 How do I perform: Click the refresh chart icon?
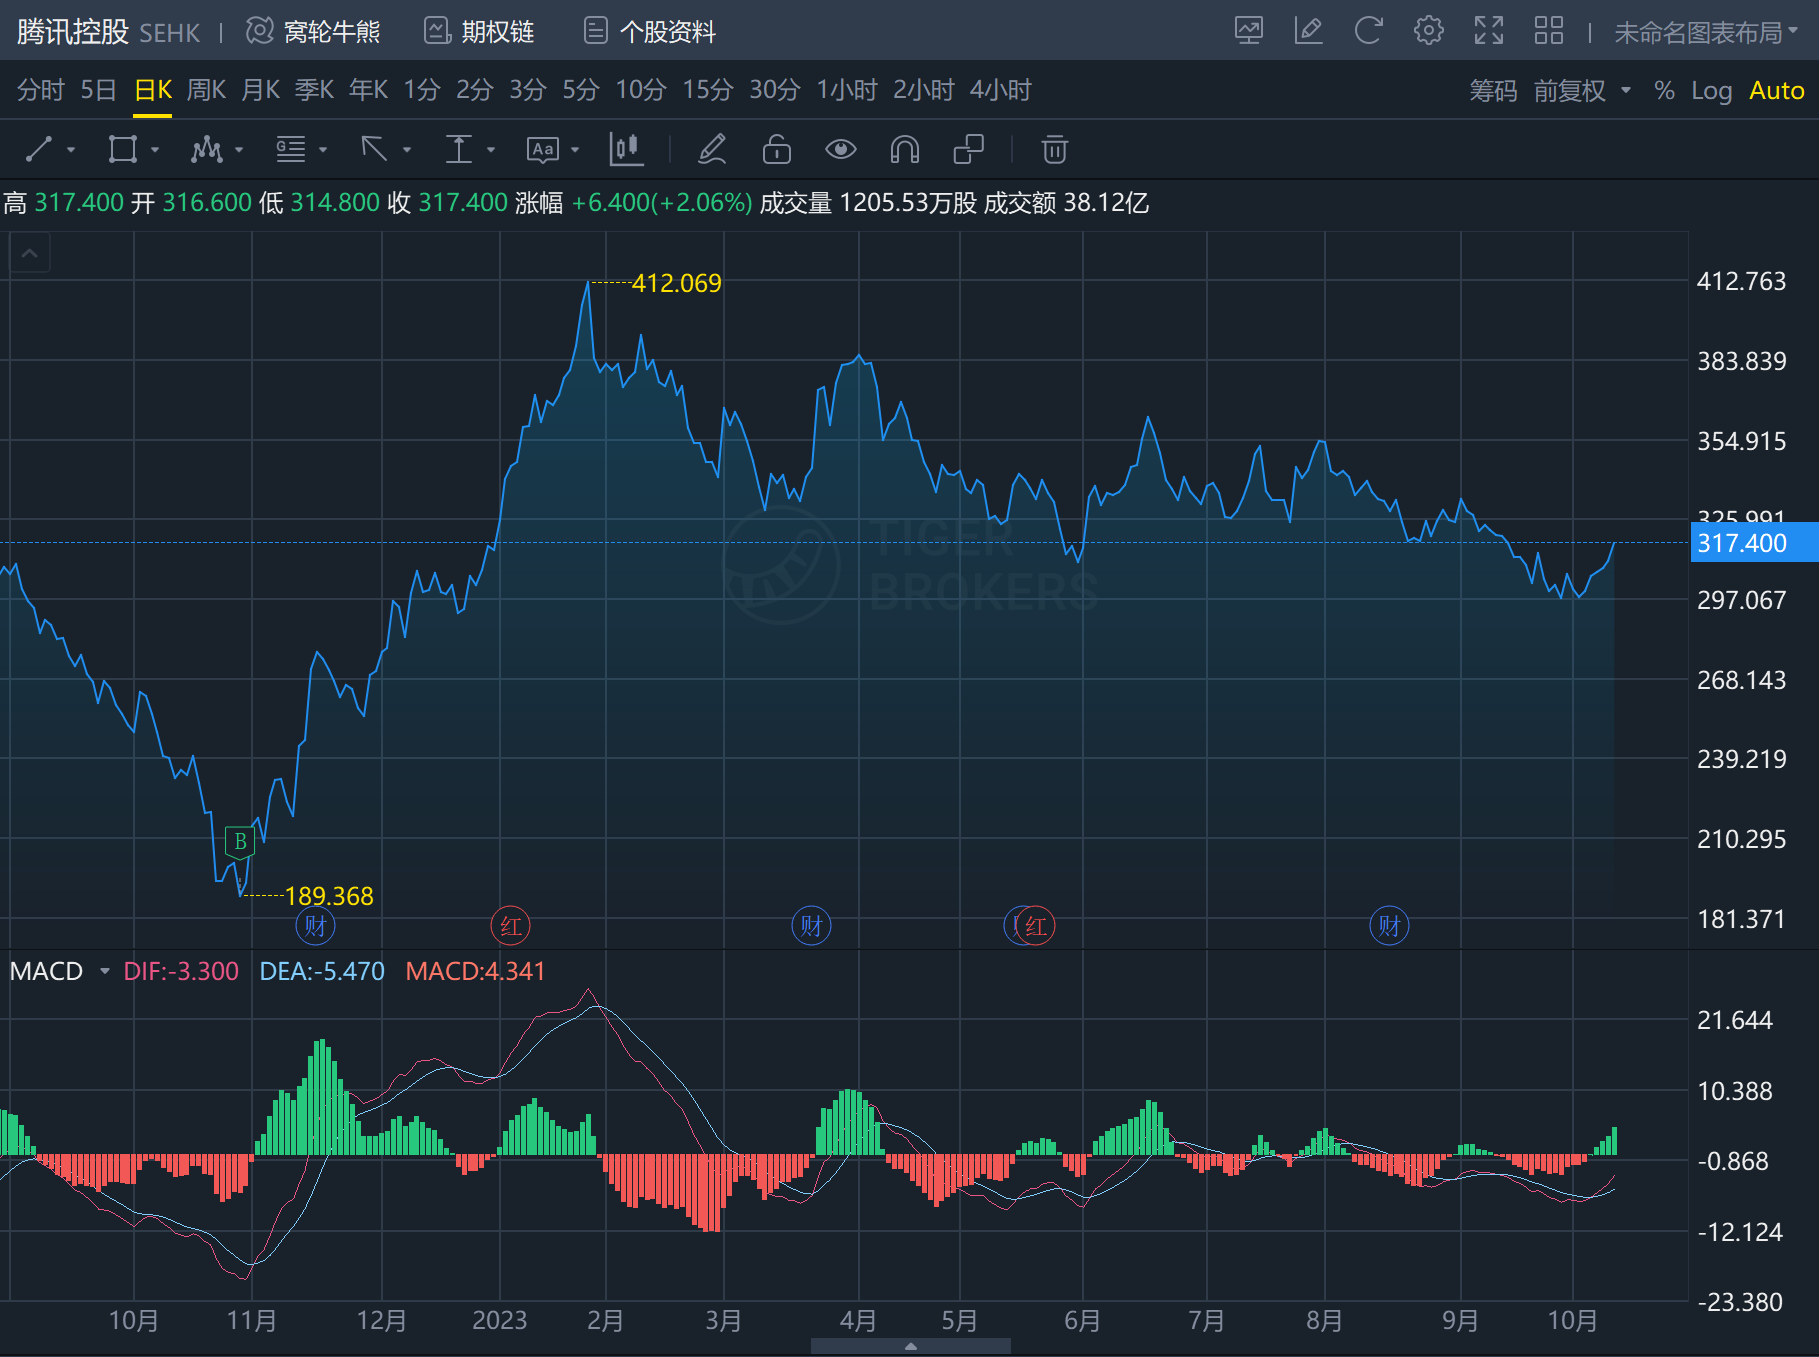click(1368, 31)
